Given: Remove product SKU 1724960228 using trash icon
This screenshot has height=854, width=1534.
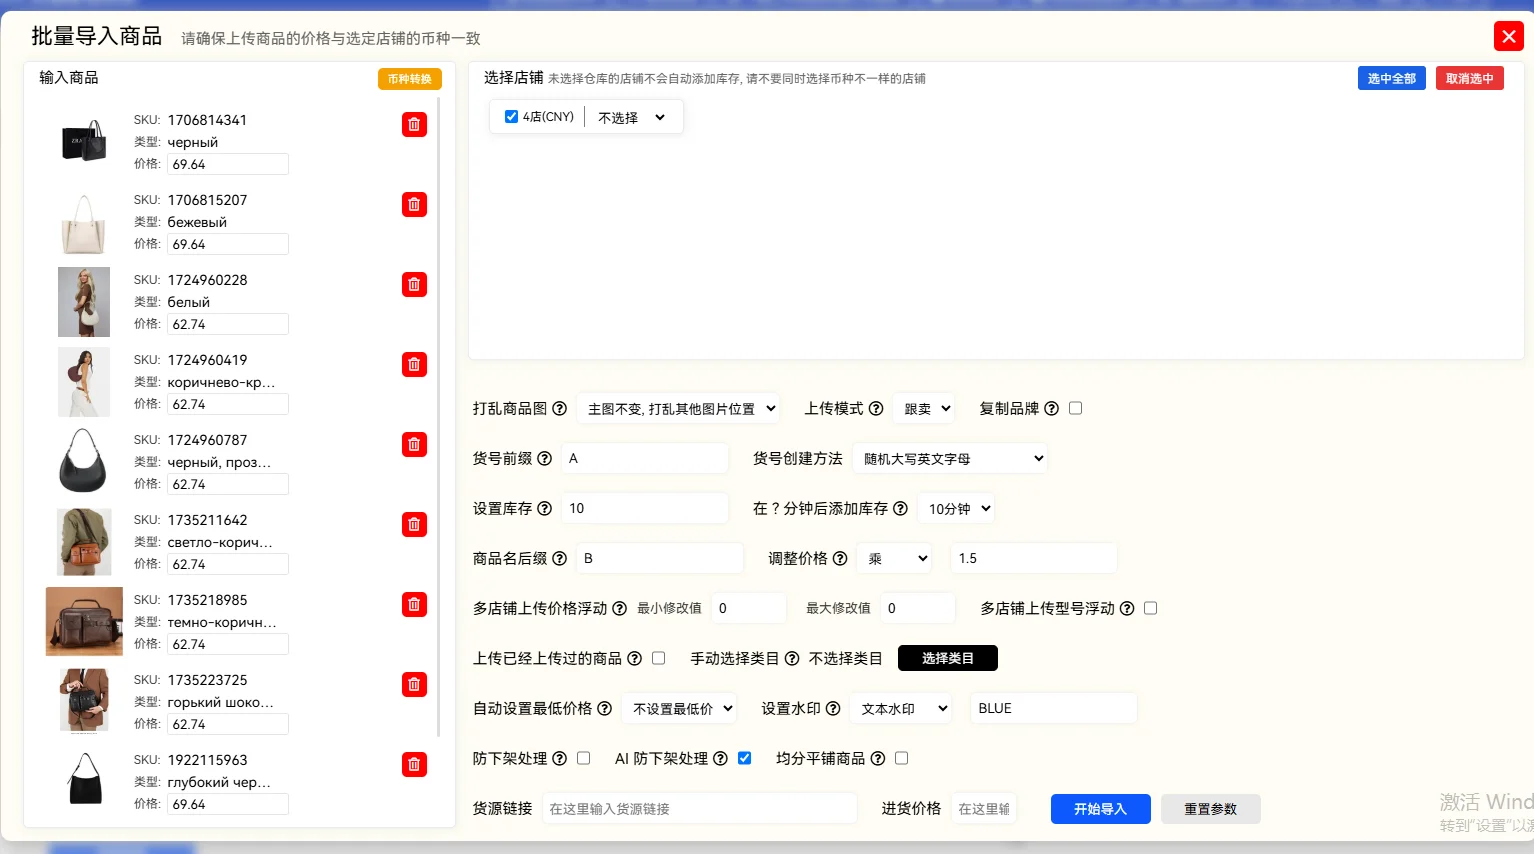Looking at the screenshot, I should (x=414, y=284).
